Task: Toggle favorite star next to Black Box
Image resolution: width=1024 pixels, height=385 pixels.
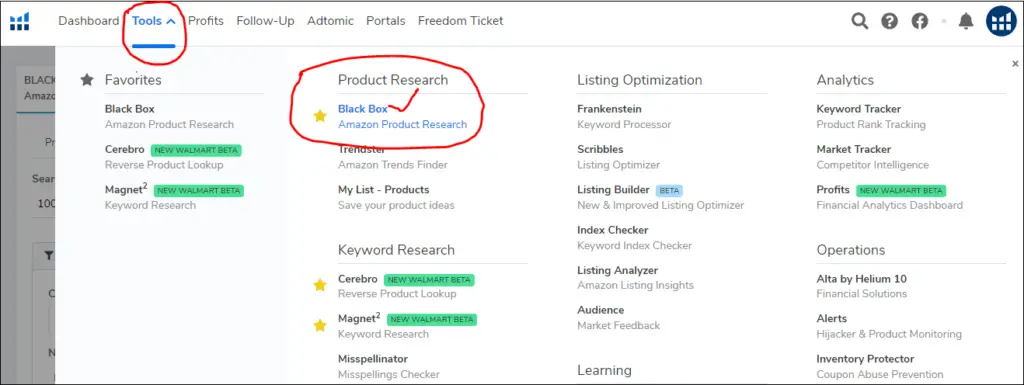Action: point(319,116)
